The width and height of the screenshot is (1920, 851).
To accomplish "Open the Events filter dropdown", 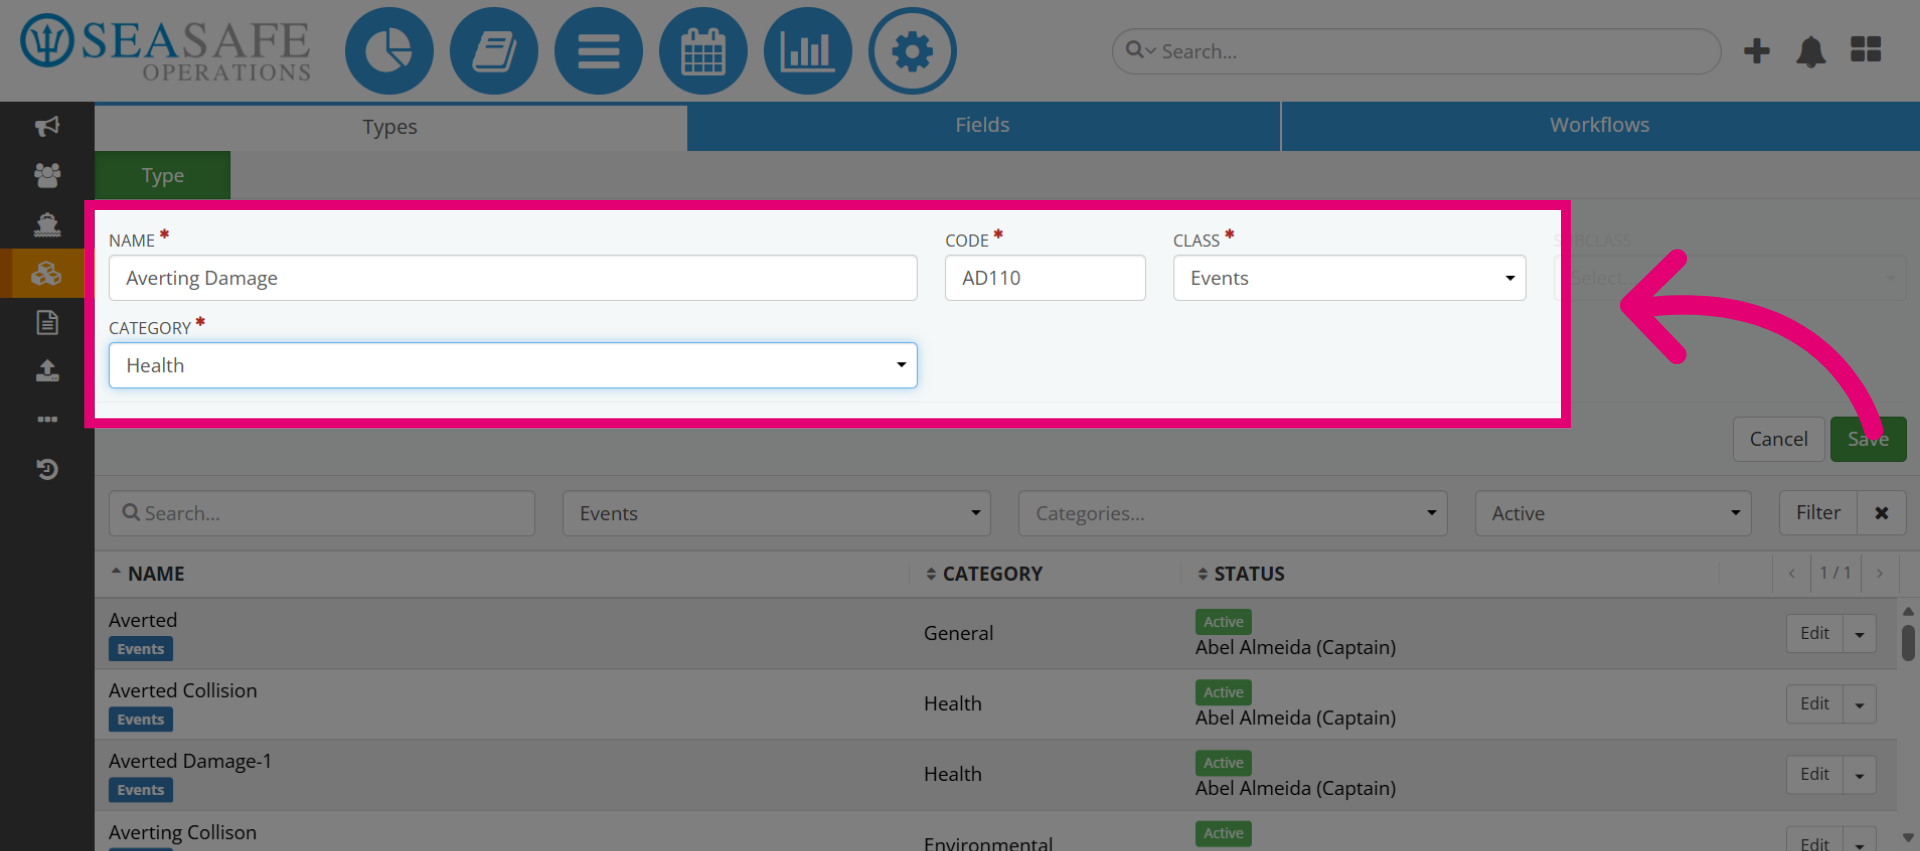I will [x=776, y=513].
